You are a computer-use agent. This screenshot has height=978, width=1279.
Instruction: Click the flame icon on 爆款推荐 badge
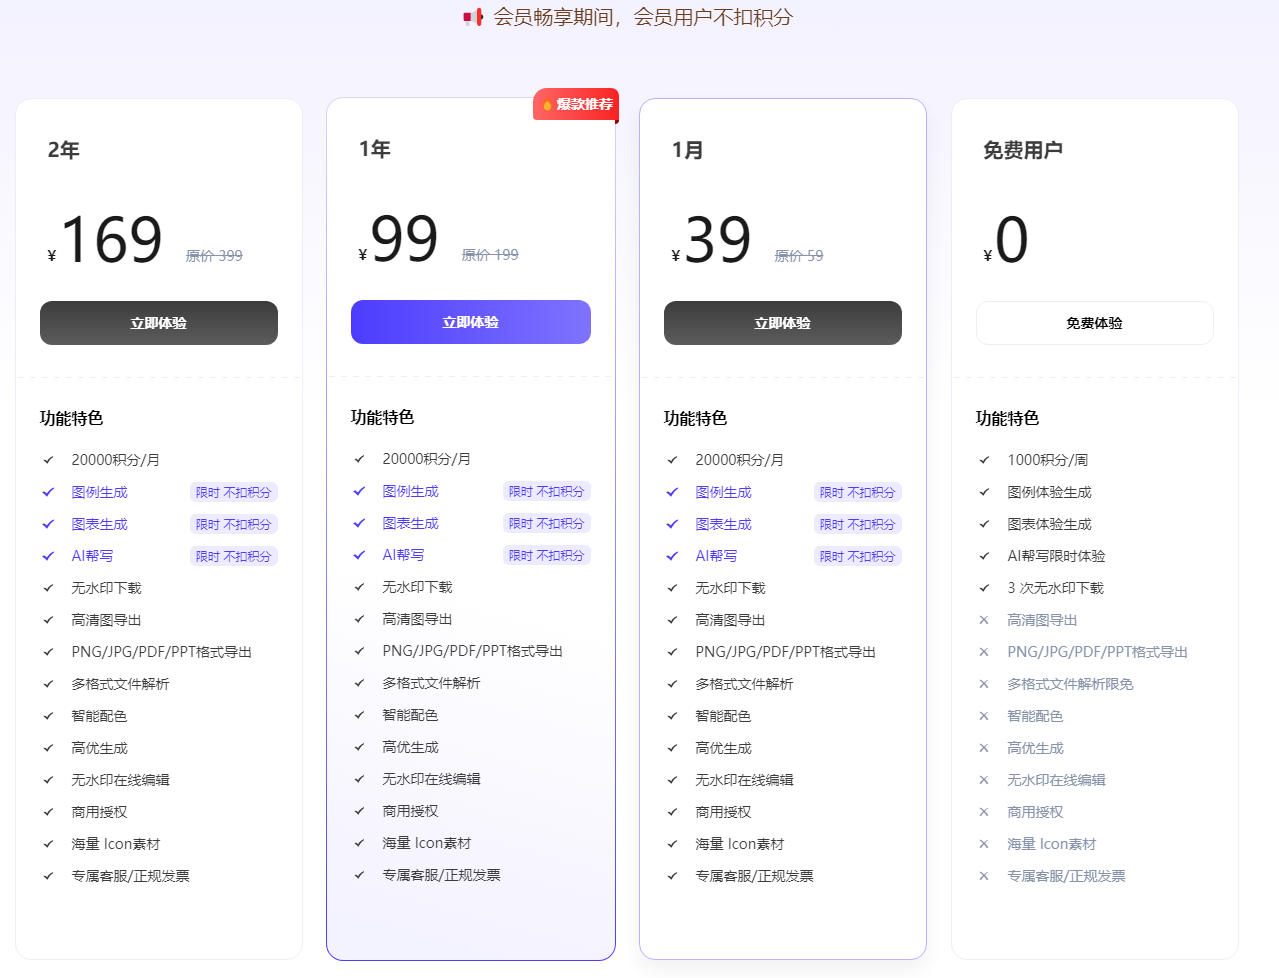547,105
